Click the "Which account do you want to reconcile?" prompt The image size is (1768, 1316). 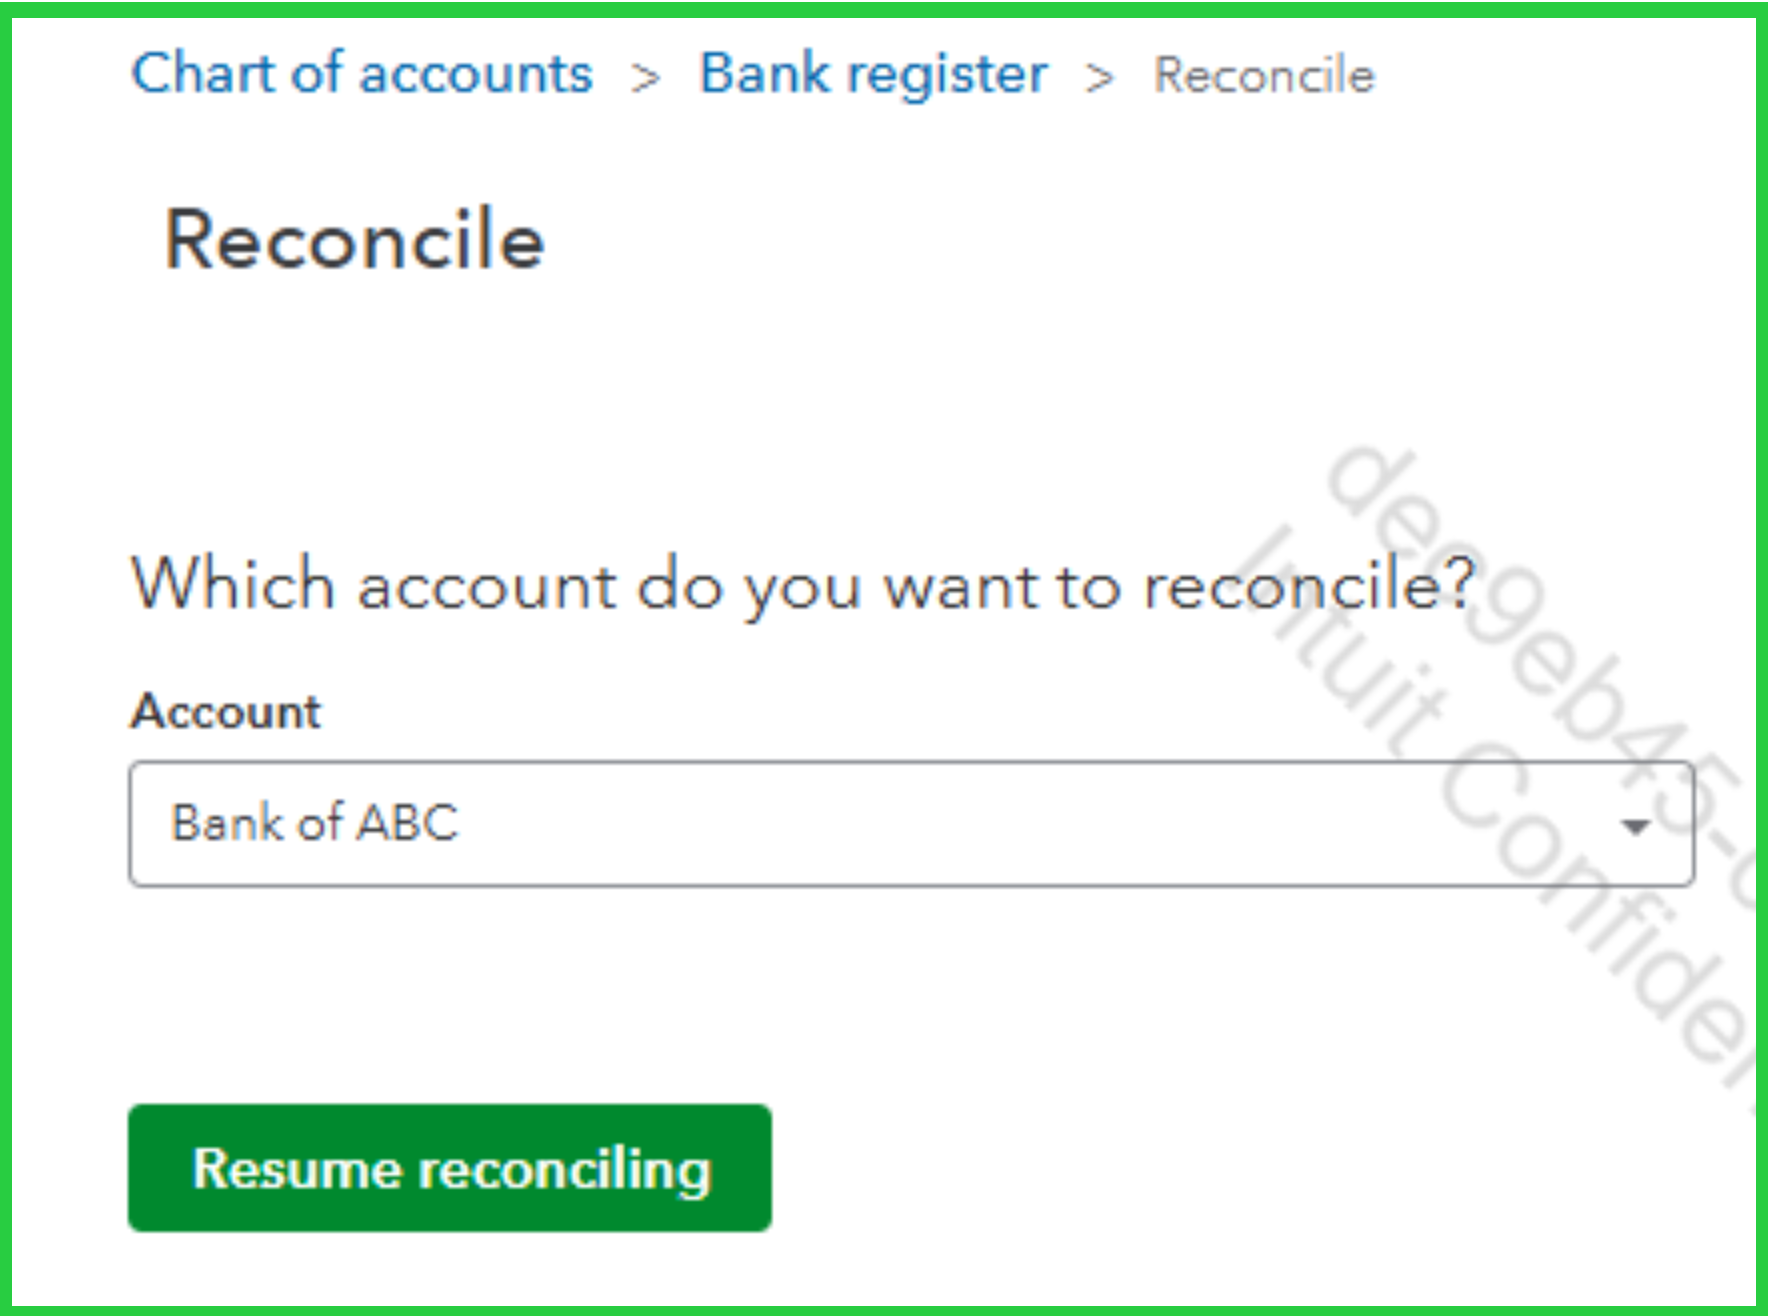pyautogui.click(x=803, y=584)
